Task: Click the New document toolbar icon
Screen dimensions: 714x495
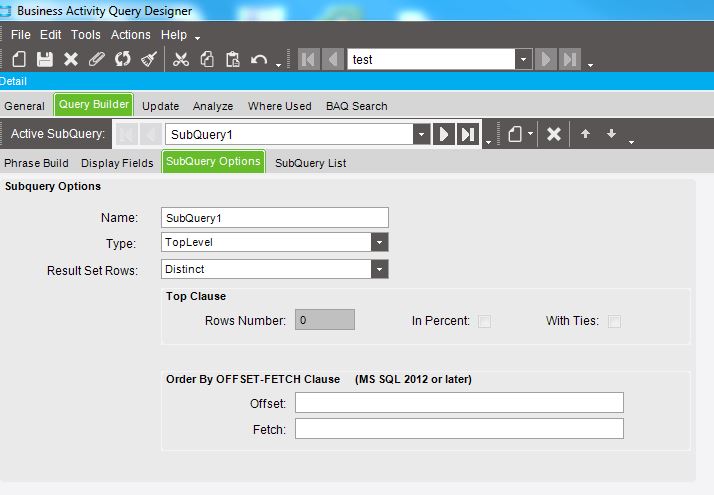Action: click(19, 59)
